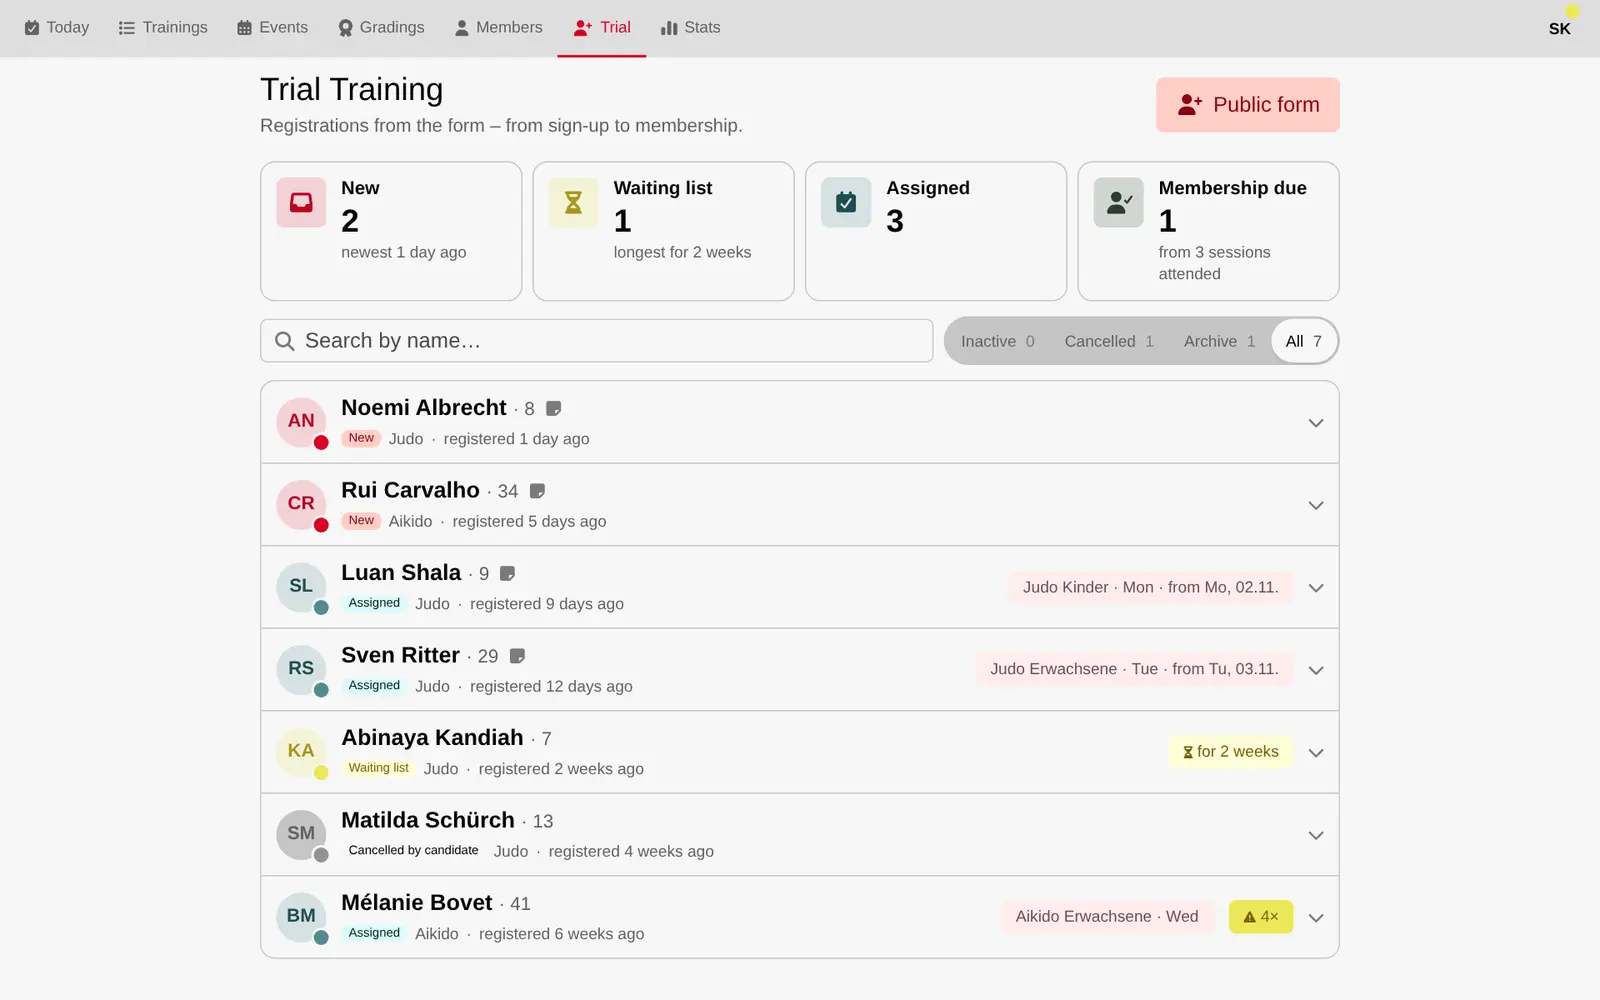Focus the Search by name field
The image size is (1600, 1000).
pyautogui.click(x=597, y=341)
